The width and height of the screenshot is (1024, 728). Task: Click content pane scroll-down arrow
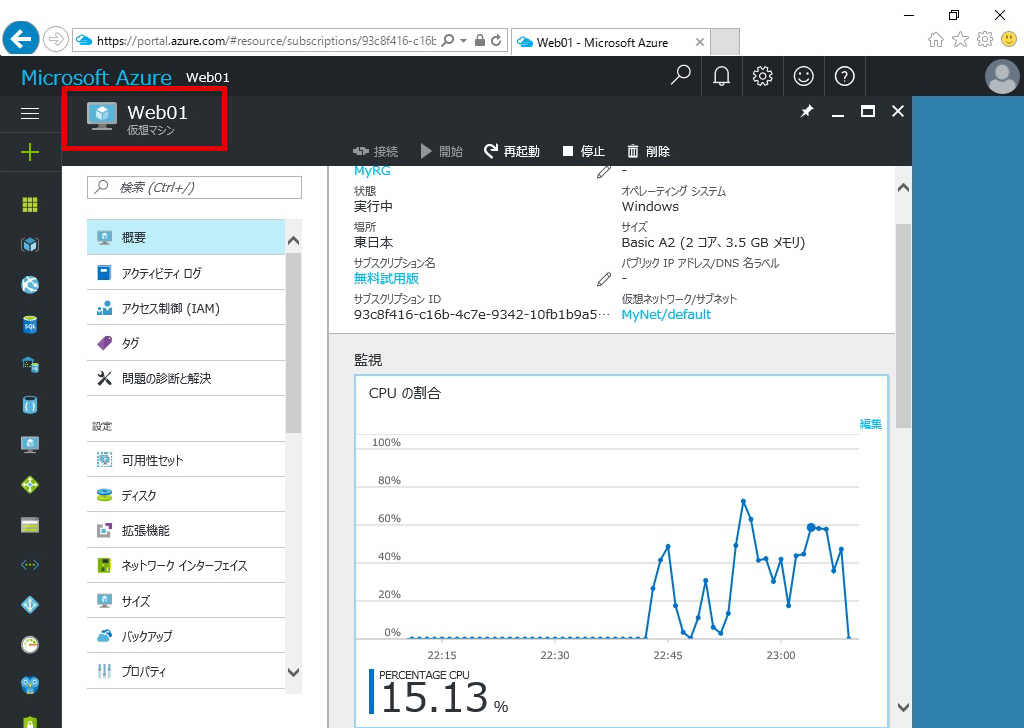[903, 707]
